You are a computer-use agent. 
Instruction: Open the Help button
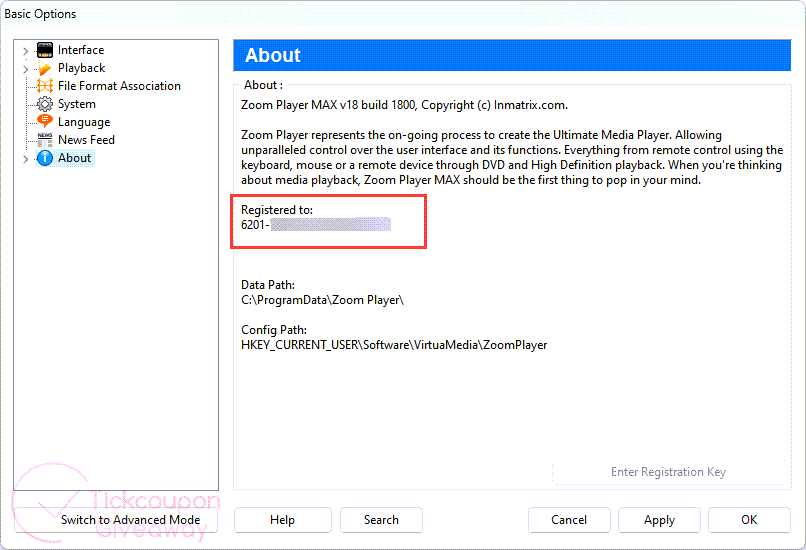[283, 520]
